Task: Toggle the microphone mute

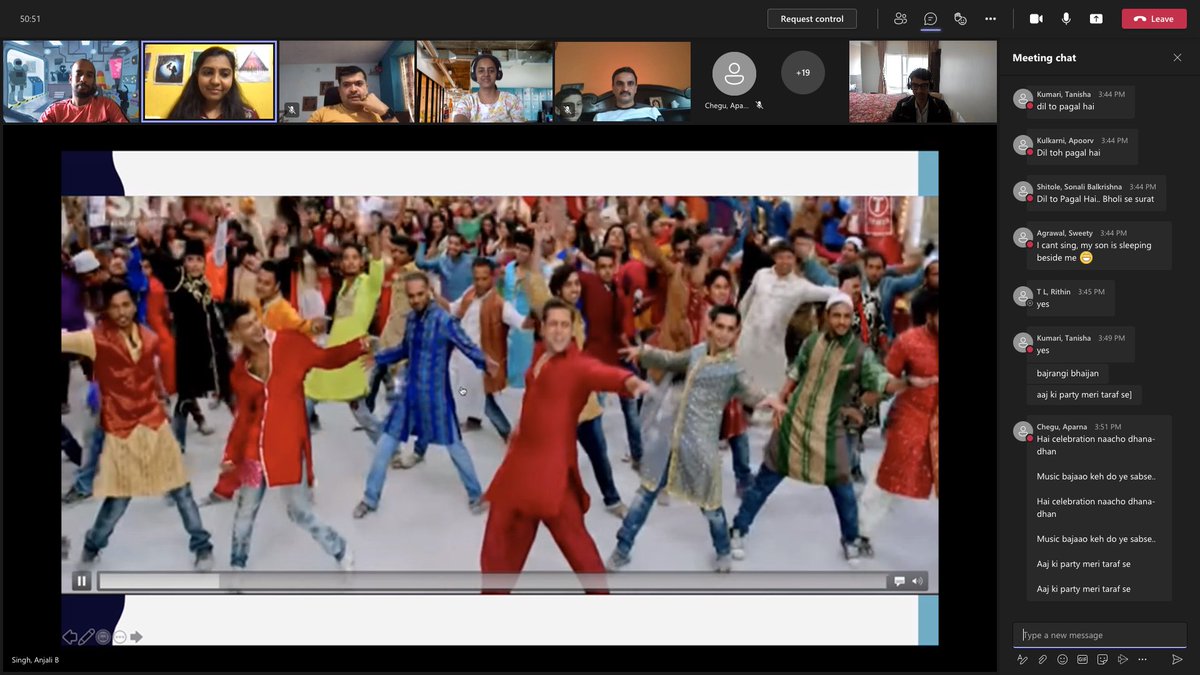Action: click(1066, 18)
